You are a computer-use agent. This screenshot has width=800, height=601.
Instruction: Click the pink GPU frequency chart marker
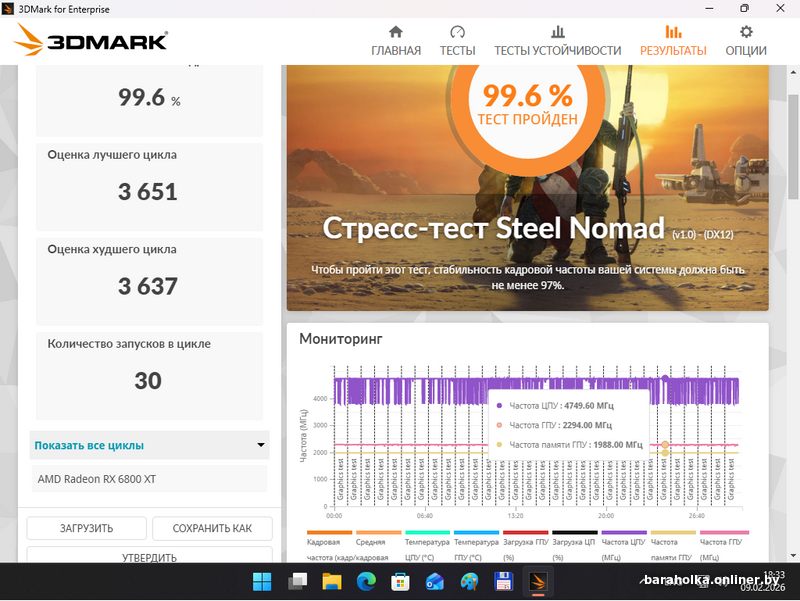(665, 445)
